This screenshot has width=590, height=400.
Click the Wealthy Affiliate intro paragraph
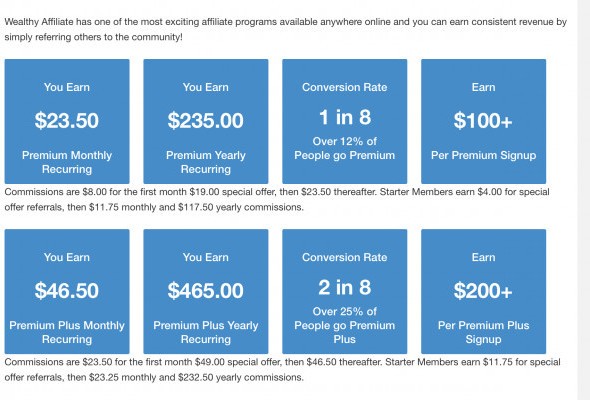[x=286, y=29]
